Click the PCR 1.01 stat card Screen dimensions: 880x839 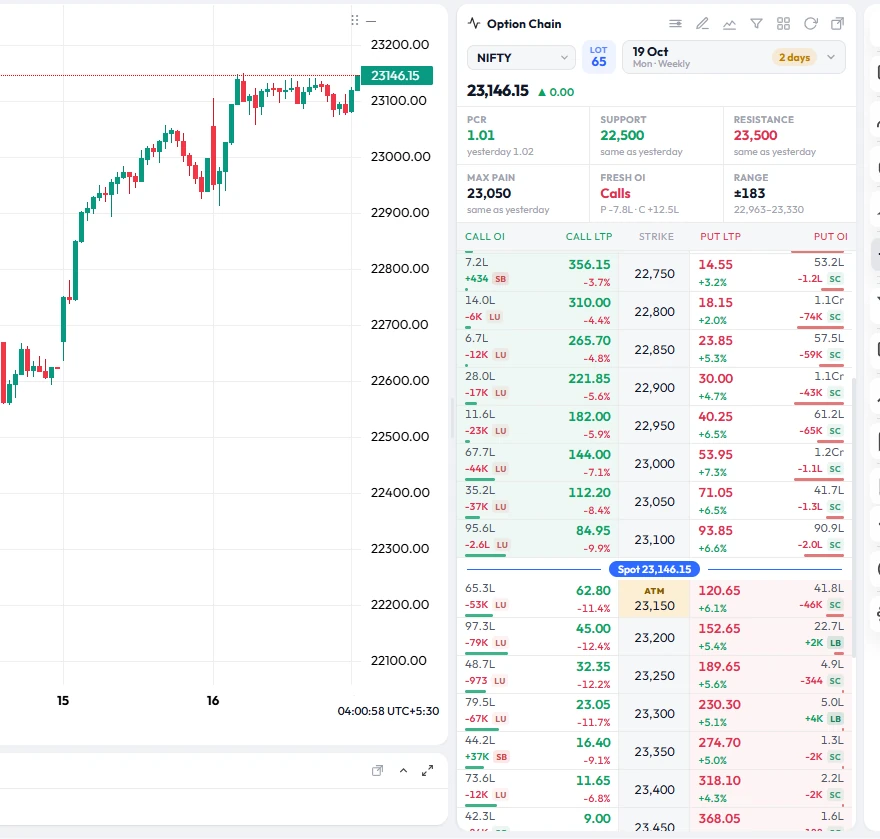point(523,135)
